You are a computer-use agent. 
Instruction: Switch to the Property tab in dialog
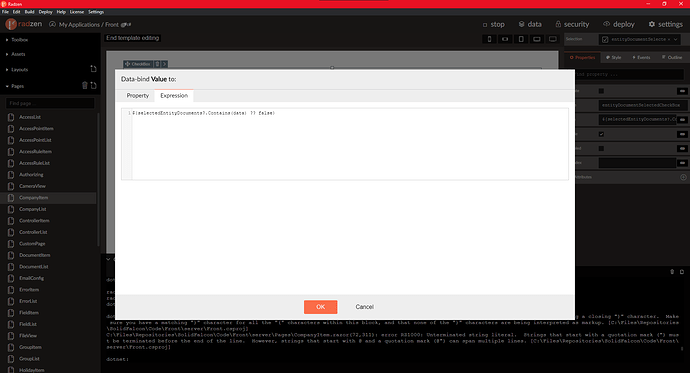[x=138, y=95]
